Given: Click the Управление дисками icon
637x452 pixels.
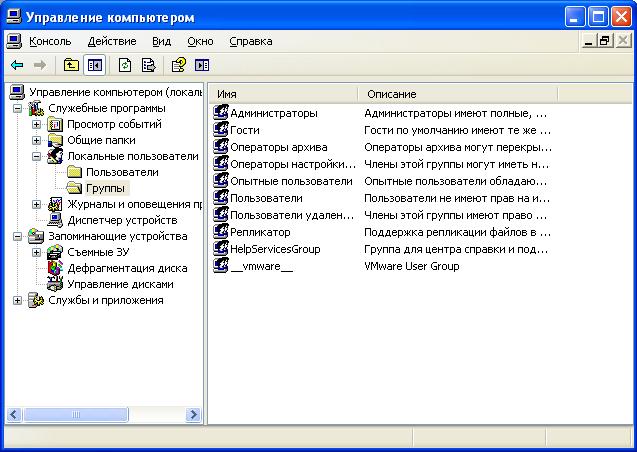Looking at the screenshot, I should coord(55,284).
